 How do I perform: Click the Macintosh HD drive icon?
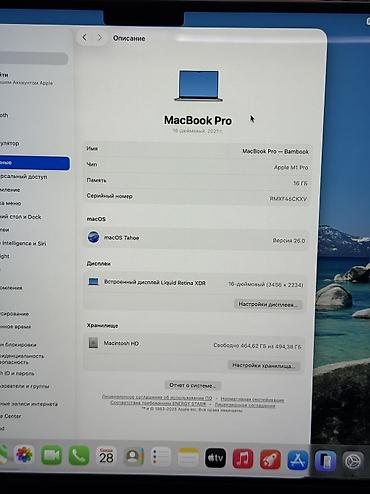coord(93,342)
